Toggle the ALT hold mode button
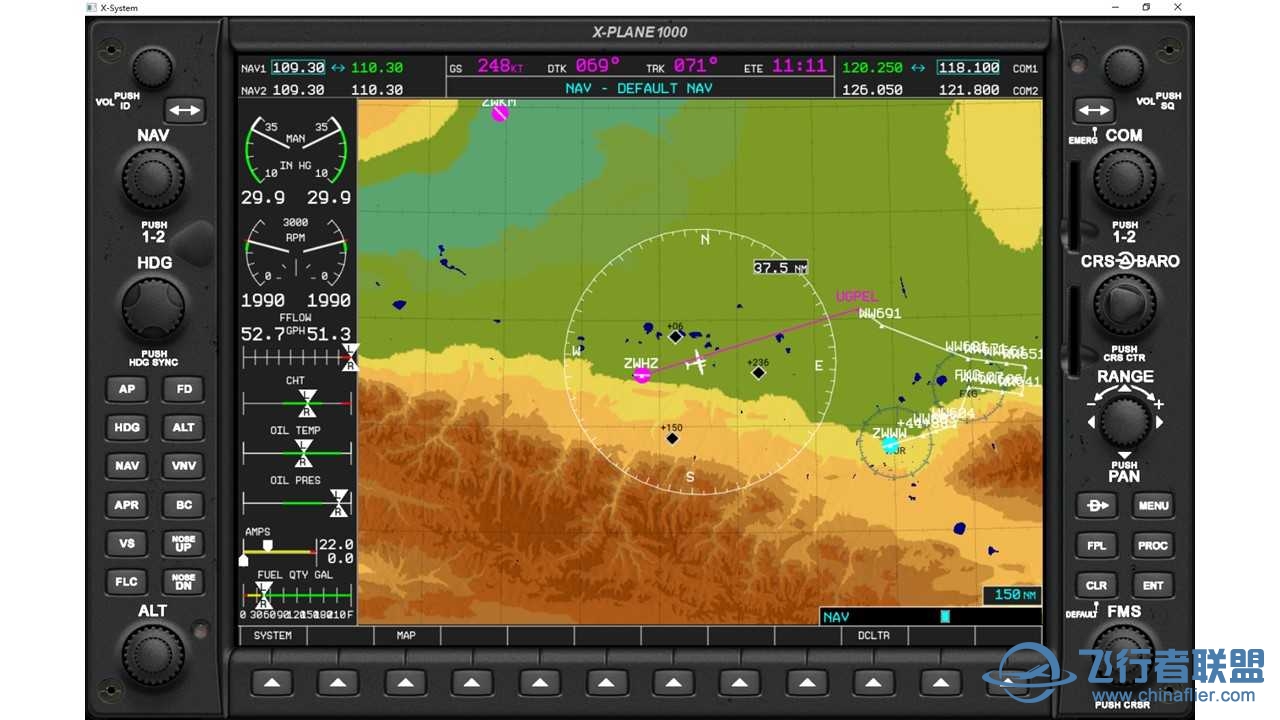Viewport: 1280px width, 720px height. (x=184, y=427)
